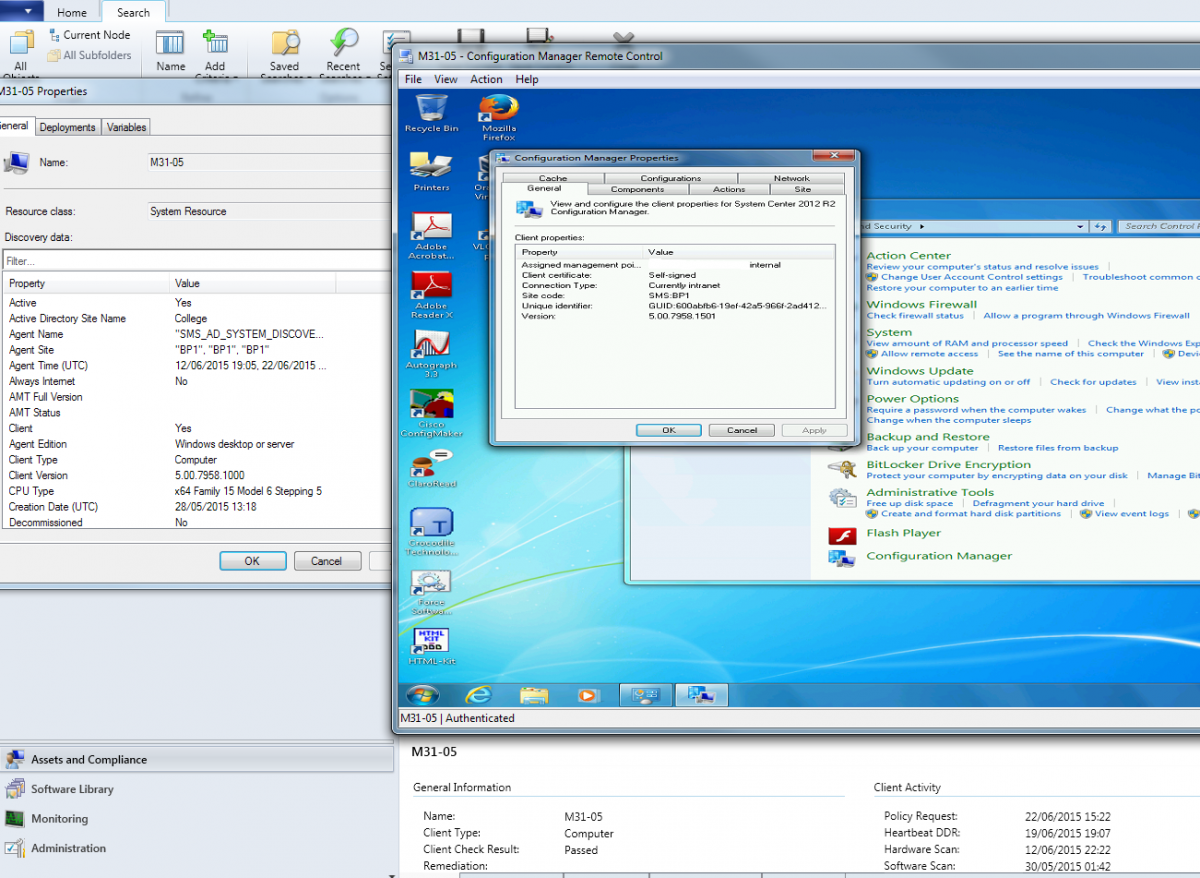This screenshot has height=878, width=1200.
Task: Open the Deployments tab in M31-05 Properties
Action: click(x=68, y=127)
